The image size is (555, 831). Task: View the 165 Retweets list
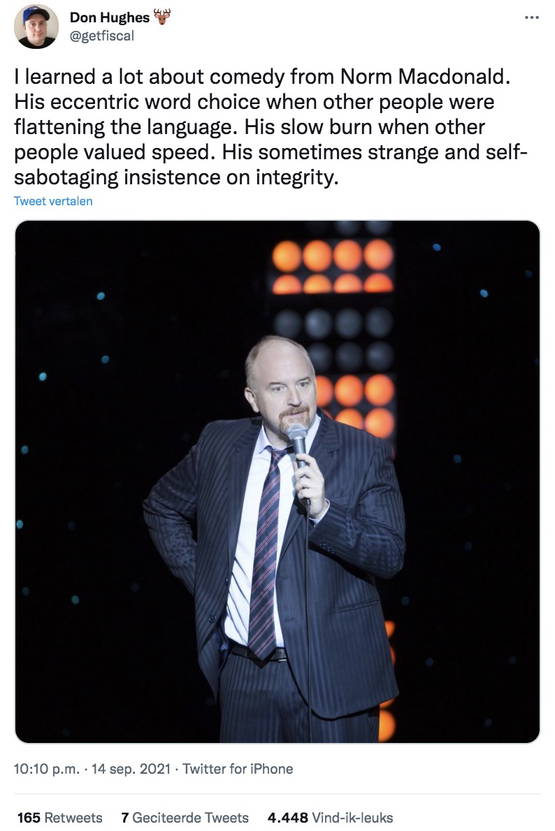59,818
